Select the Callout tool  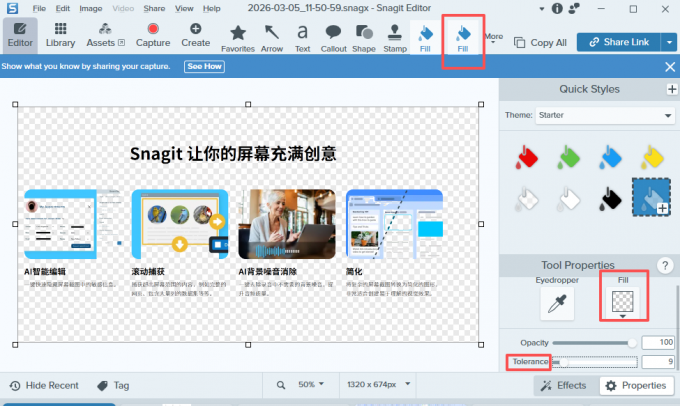point(333,36)
